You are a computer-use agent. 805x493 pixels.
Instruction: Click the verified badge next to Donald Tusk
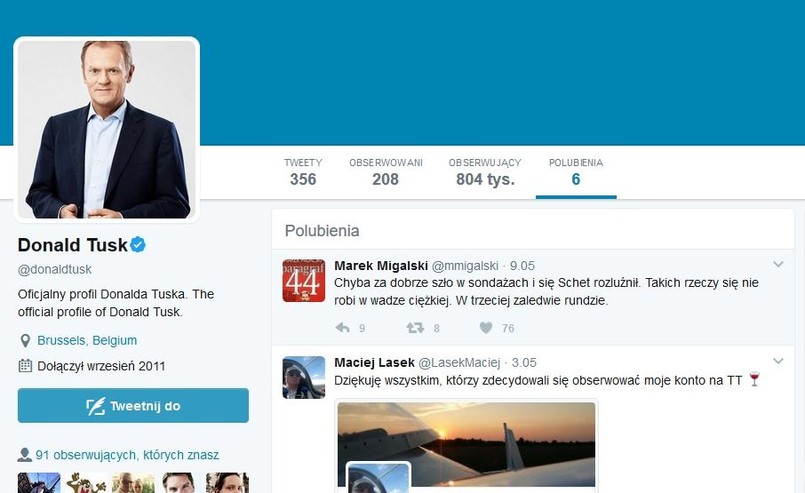(138, 244)
